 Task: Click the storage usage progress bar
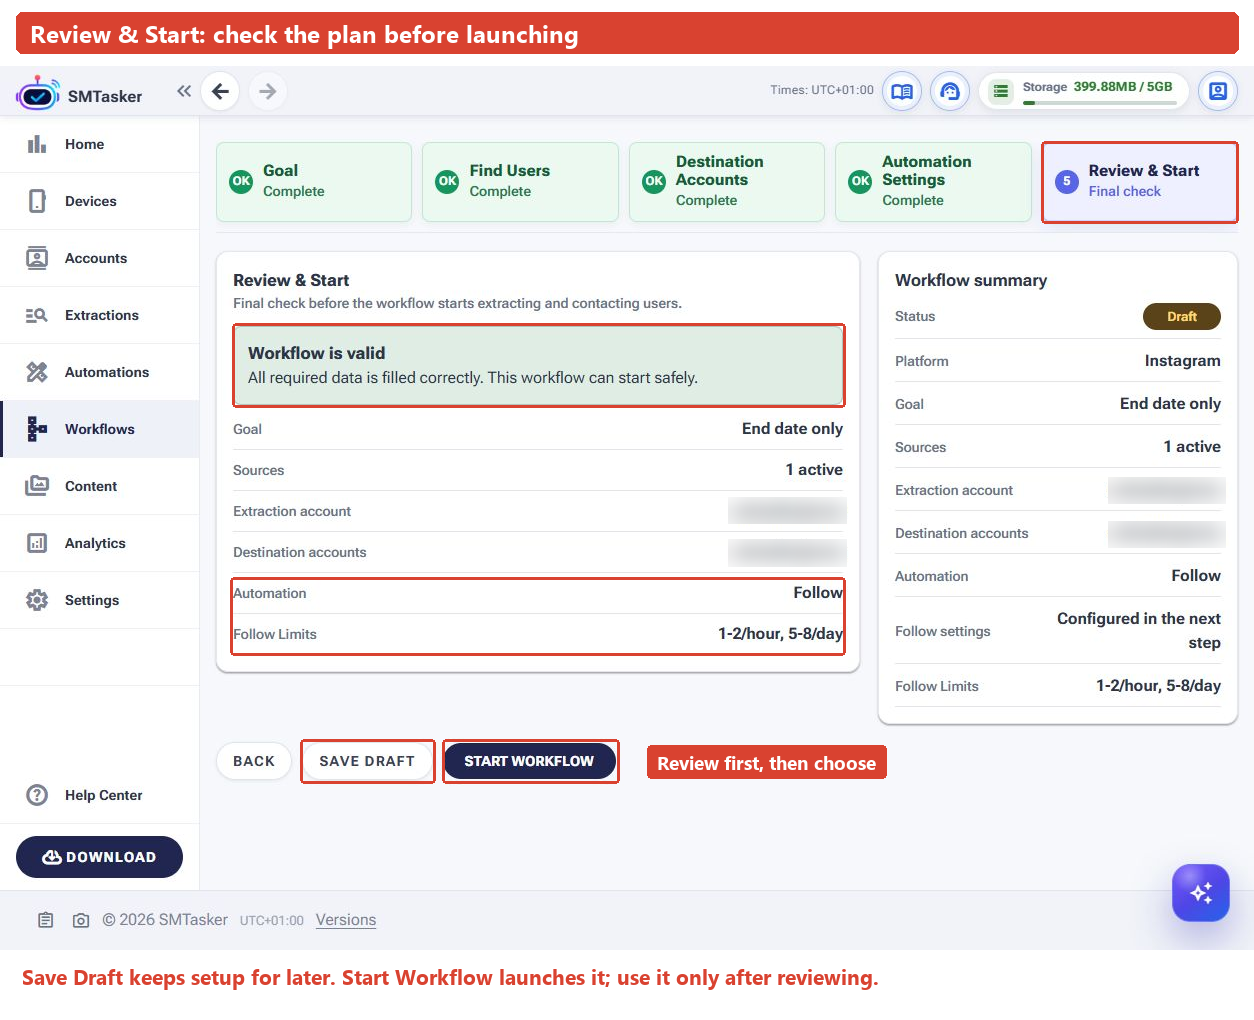(1100, 102)
